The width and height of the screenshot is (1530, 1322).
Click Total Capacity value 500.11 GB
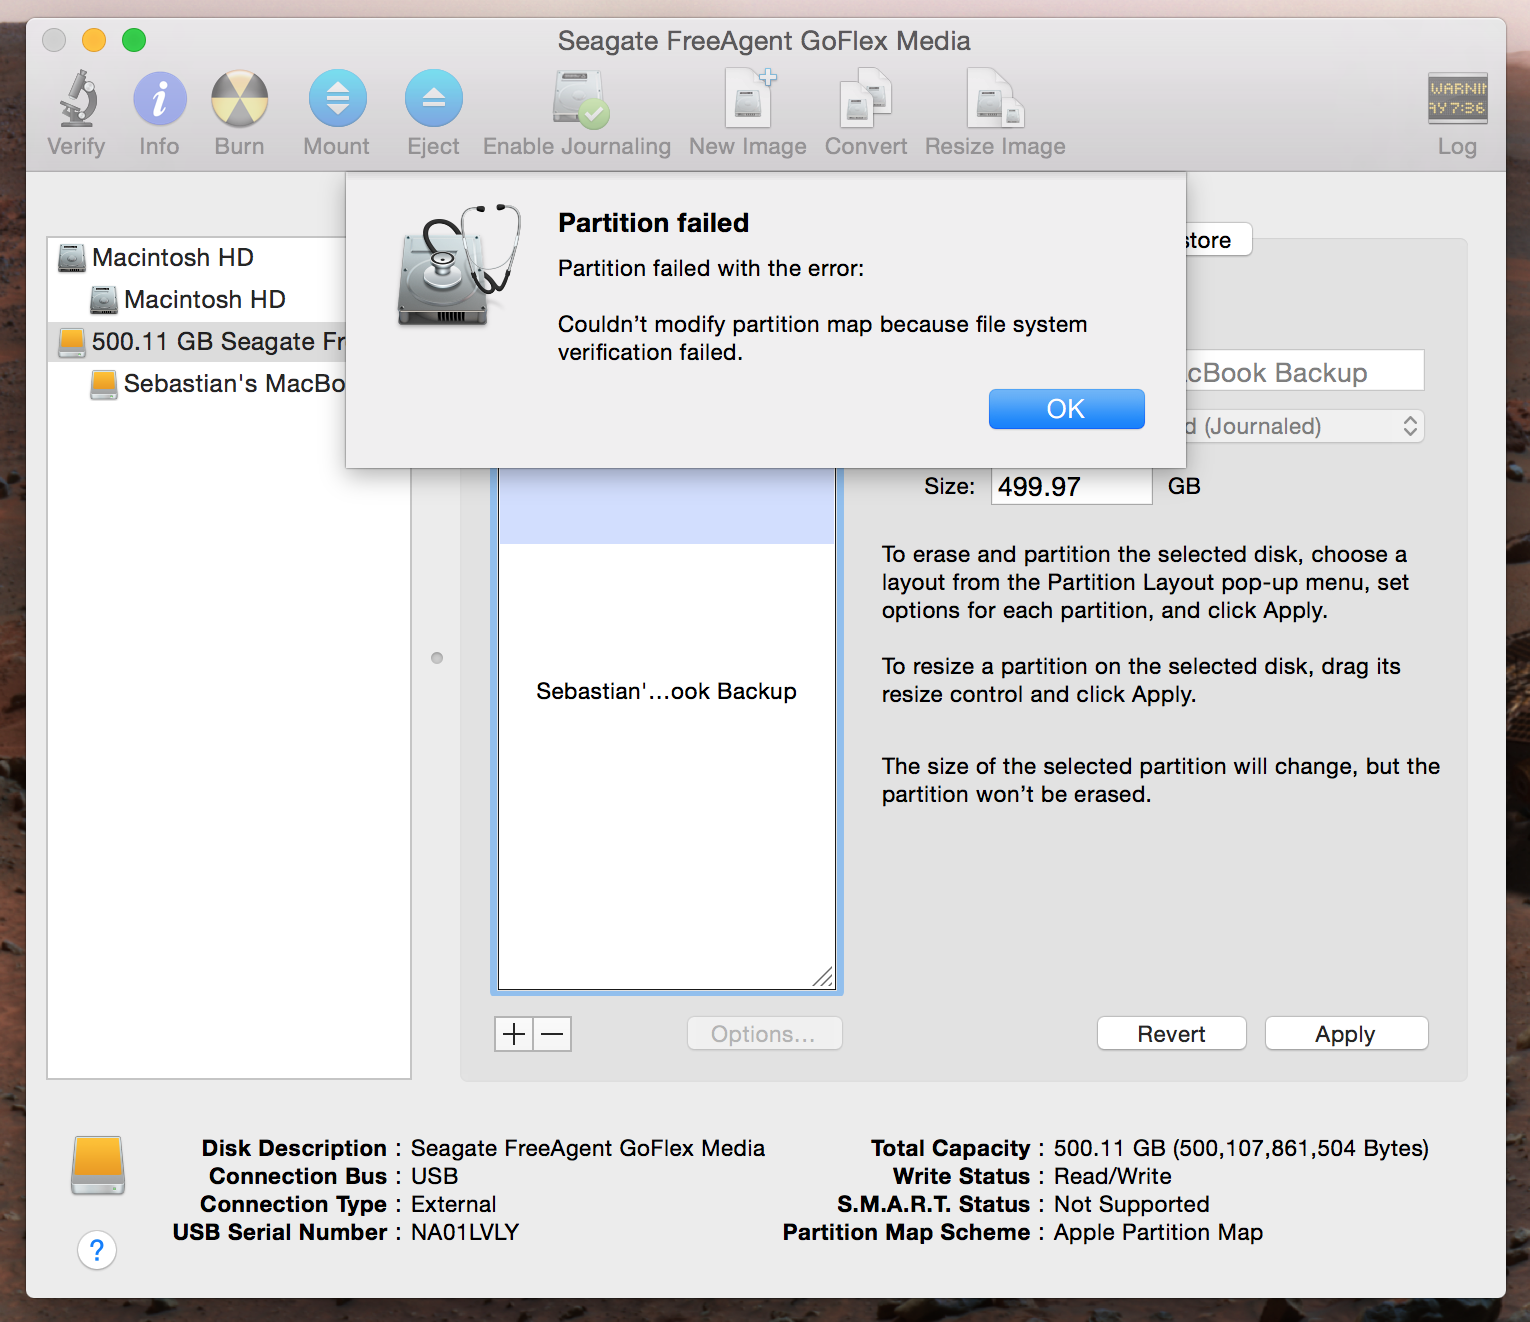tap(1241, 1148)
